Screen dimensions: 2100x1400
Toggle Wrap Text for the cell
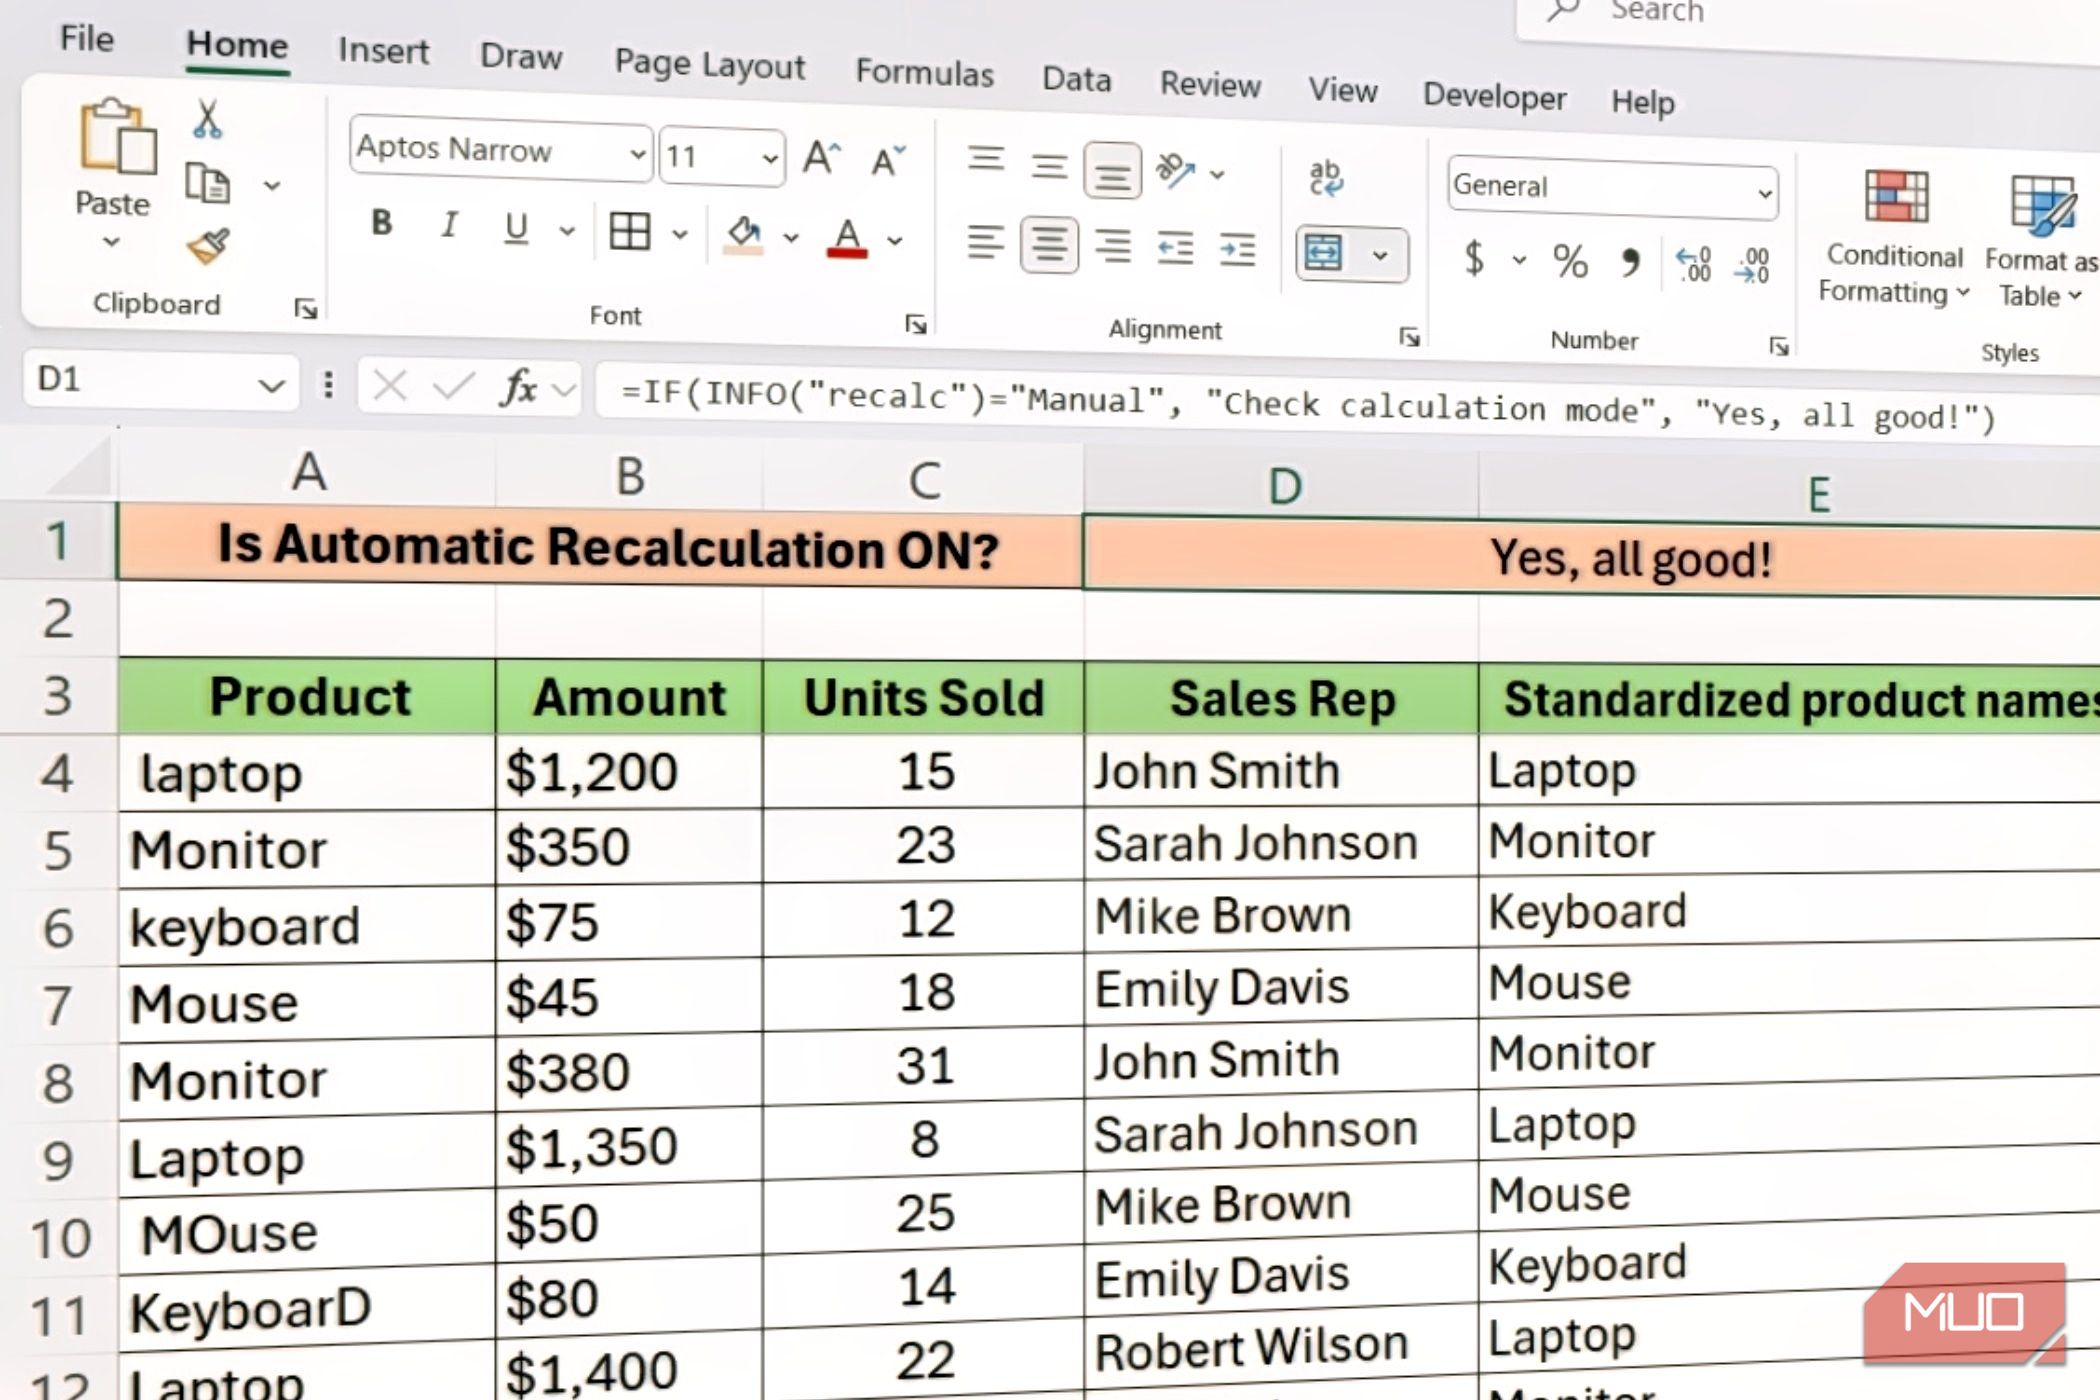tap(1327, 177)
